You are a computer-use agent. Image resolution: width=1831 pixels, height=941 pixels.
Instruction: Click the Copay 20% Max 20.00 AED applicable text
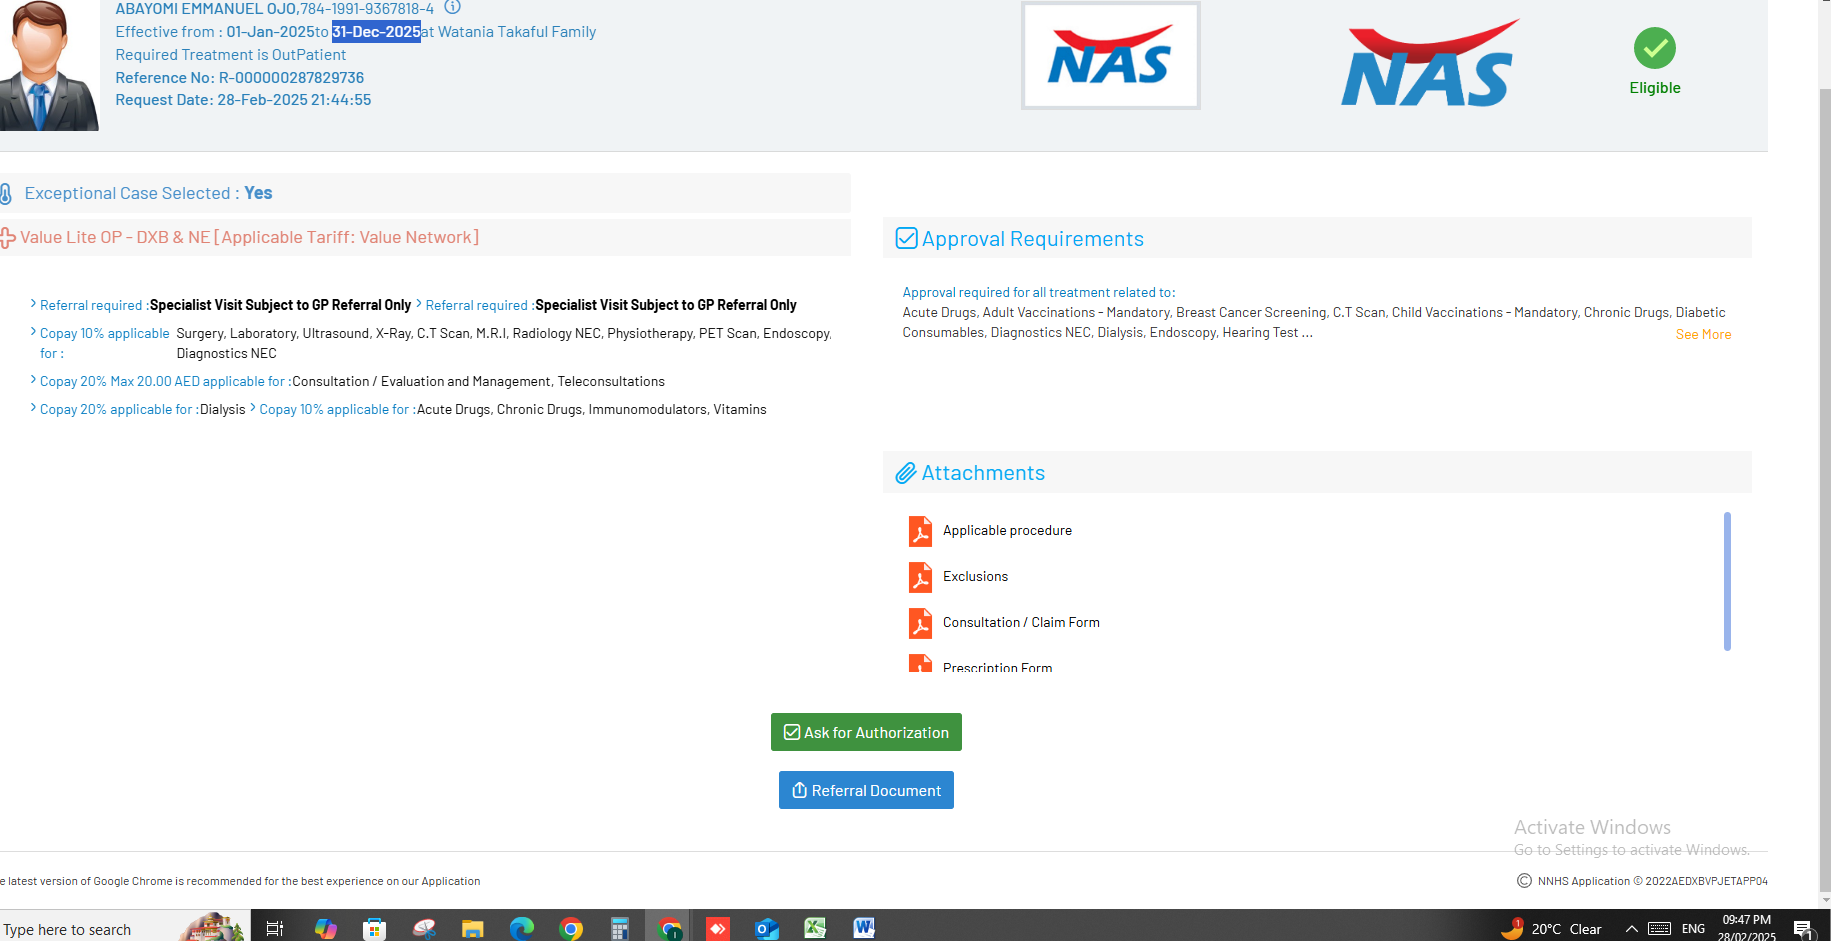[352, 382]
